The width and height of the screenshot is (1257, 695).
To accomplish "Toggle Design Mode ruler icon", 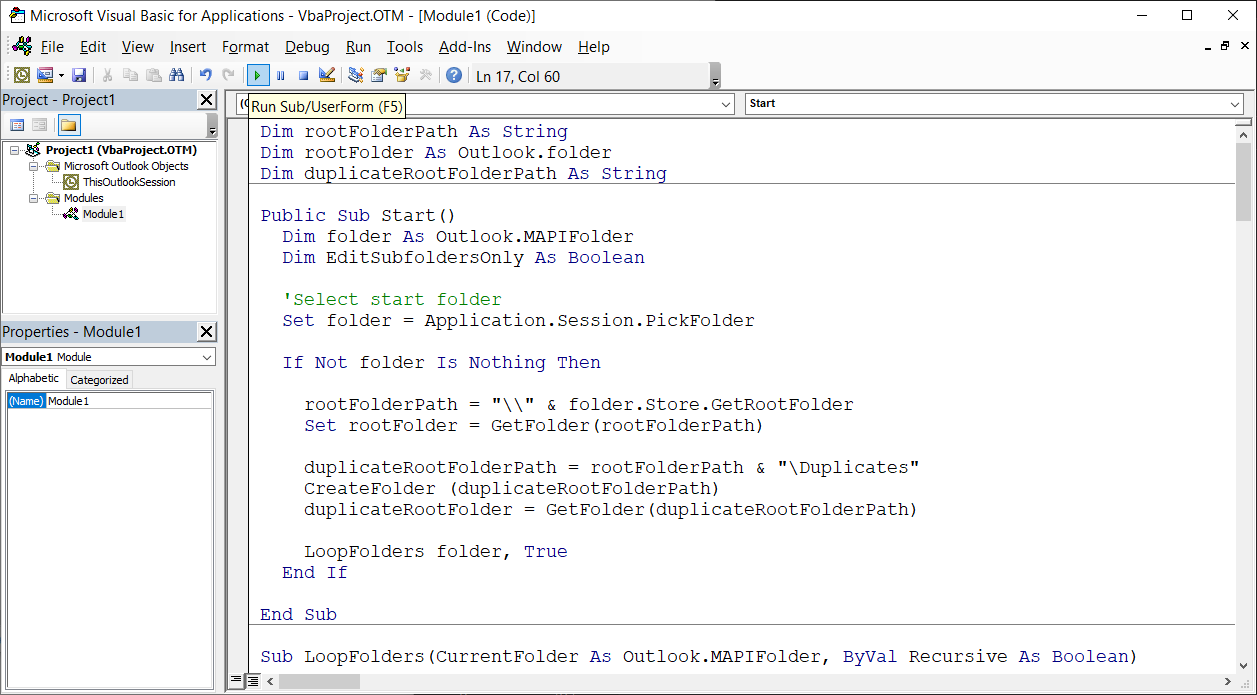I will 326,75.
